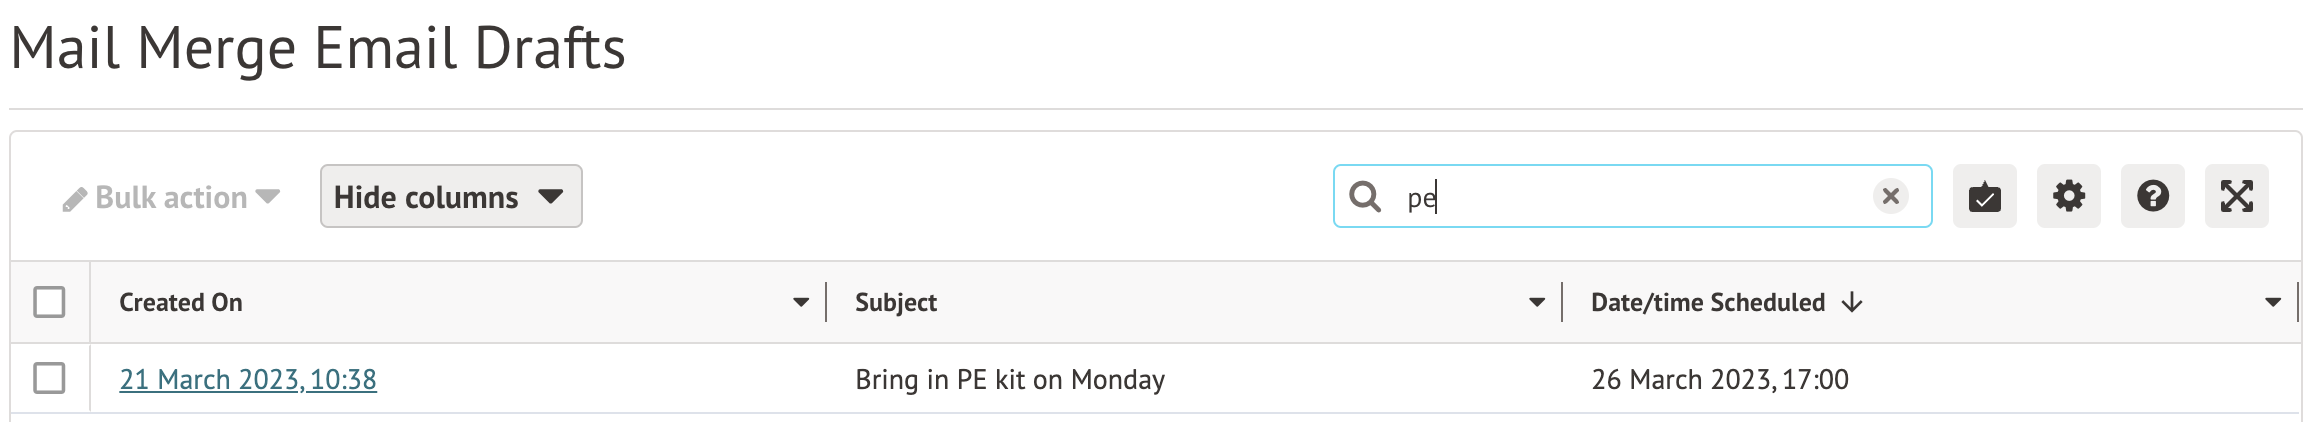Toggle the select all rows checkbox
Screen dimensions: 2318x422
tap(49, 302)
